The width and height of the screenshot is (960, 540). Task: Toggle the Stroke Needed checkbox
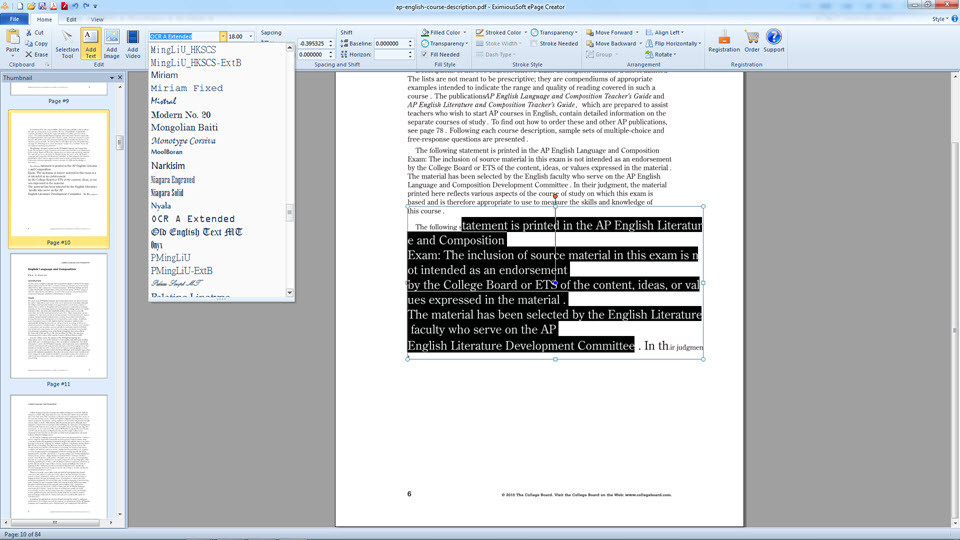534,43
